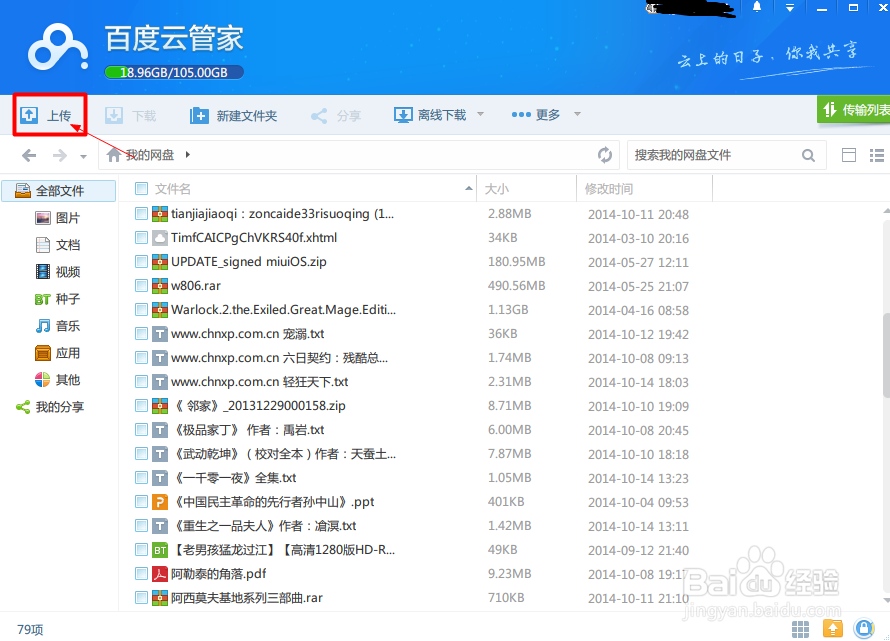Click the pdf icon of 阿勒泰的角落
The width and height of the screenshot is (890, 641).
click(x=160, y=573)
